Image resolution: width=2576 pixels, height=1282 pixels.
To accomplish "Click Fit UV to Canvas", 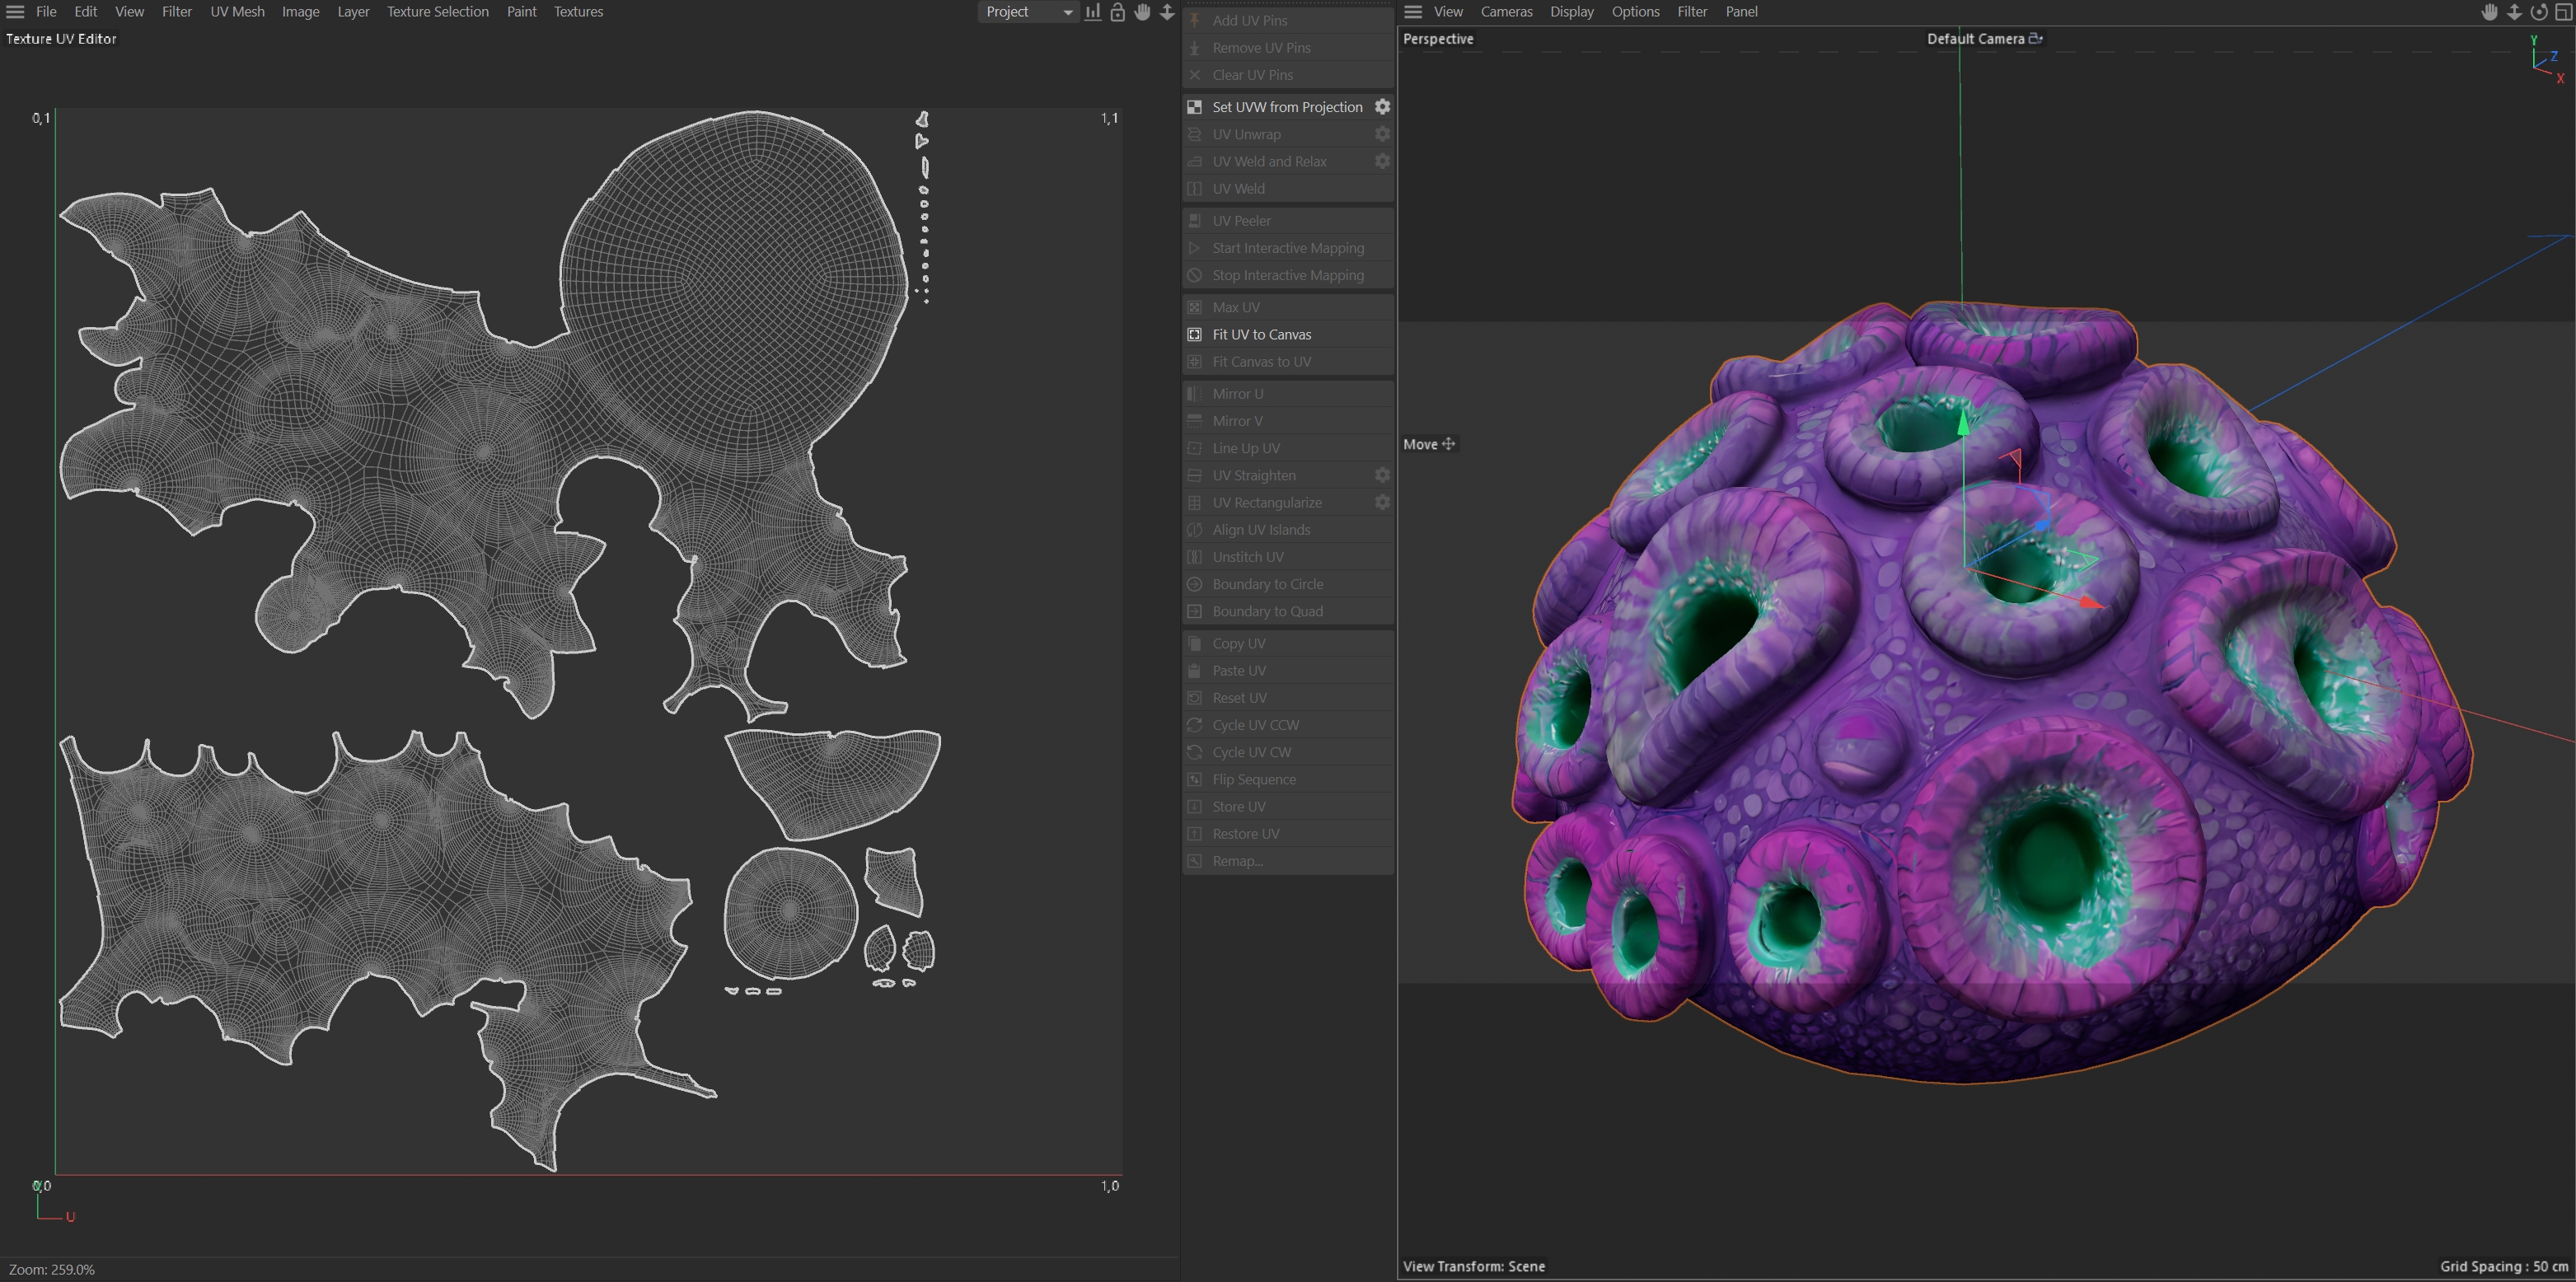I will tap(1261, 334).
